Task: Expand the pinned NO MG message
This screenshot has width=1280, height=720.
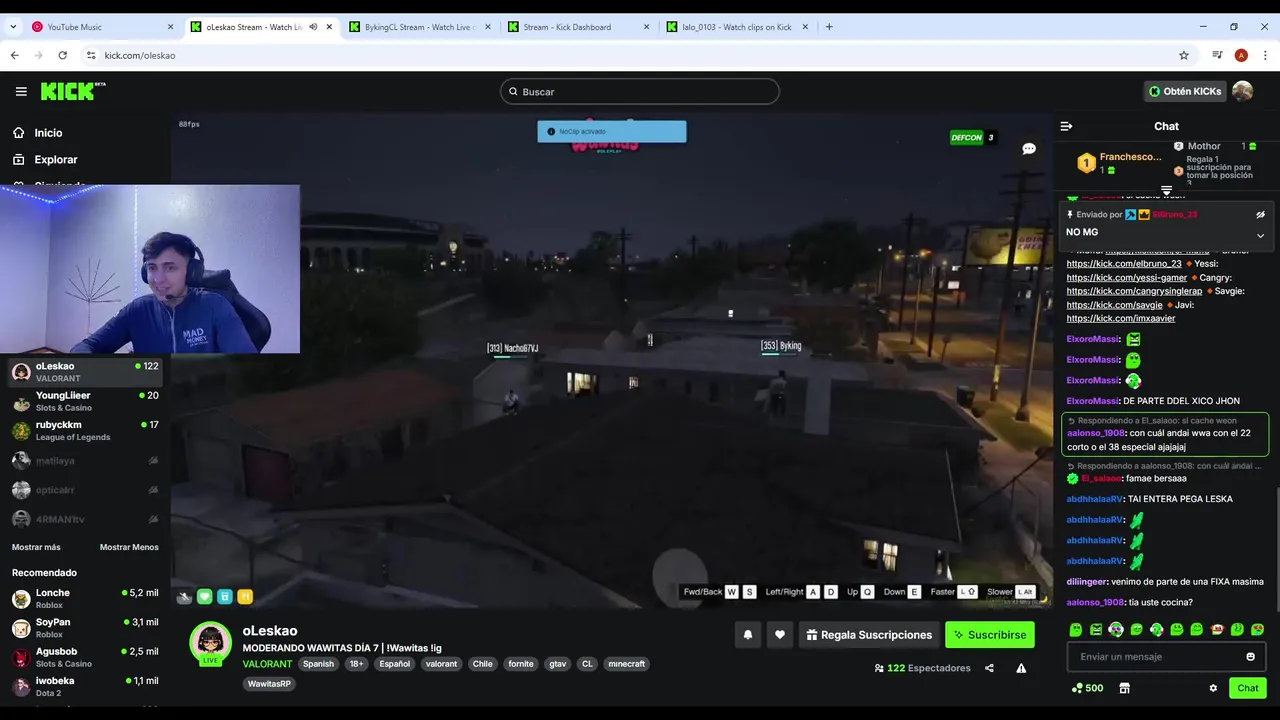Action: click(x=1260, y=236)
